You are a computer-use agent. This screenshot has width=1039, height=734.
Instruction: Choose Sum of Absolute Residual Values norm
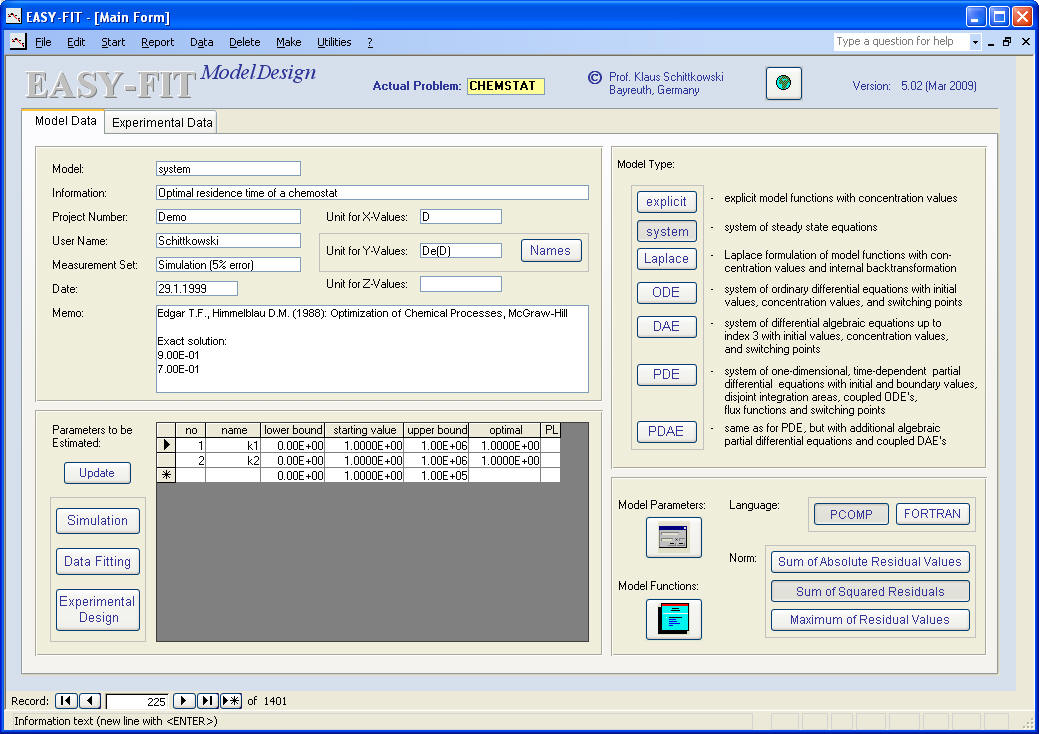click(x=869, y=562)
